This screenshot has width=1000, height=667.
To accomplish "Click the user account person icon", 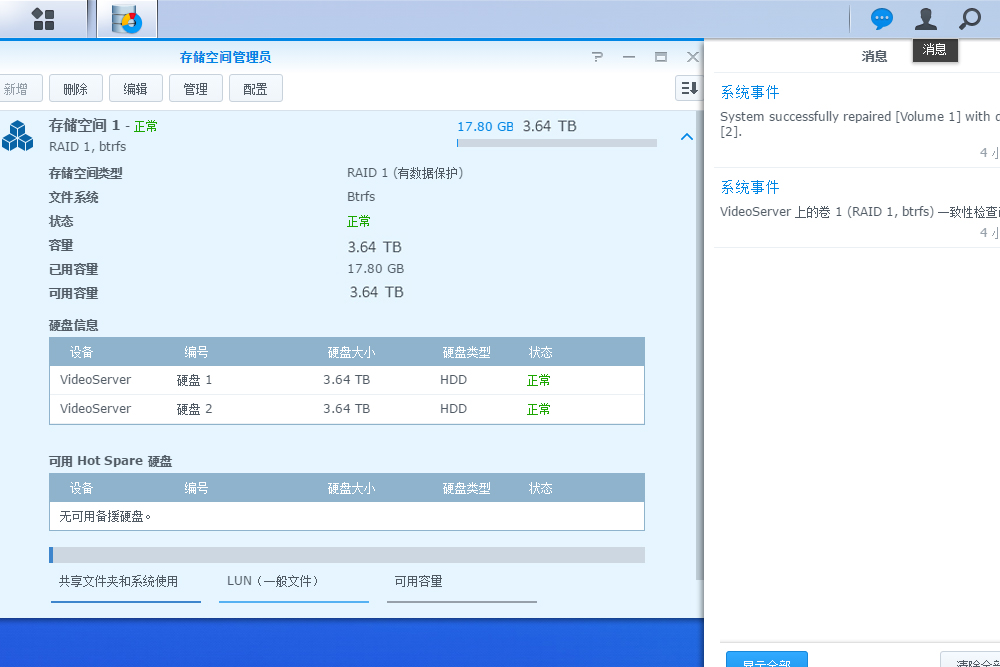I will click(x=925, y=18).
